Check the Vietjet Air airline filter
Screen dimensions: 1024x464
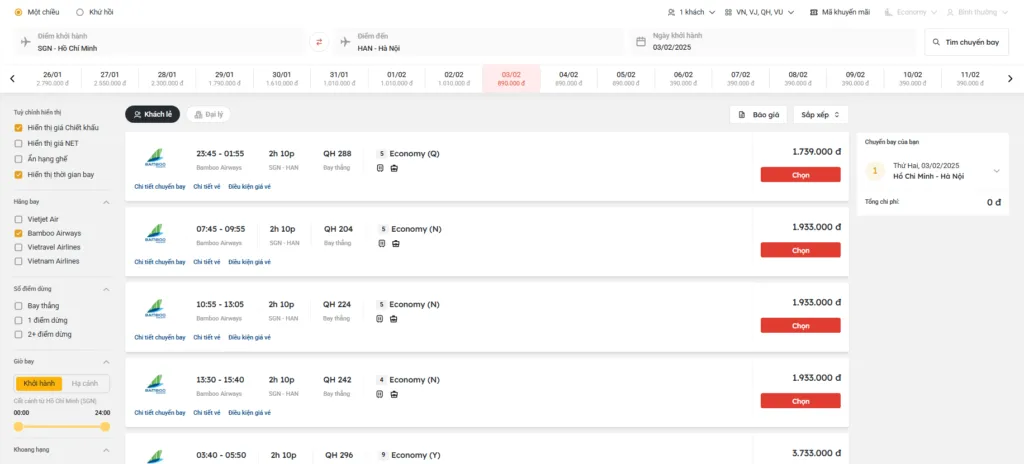(19, 219)
